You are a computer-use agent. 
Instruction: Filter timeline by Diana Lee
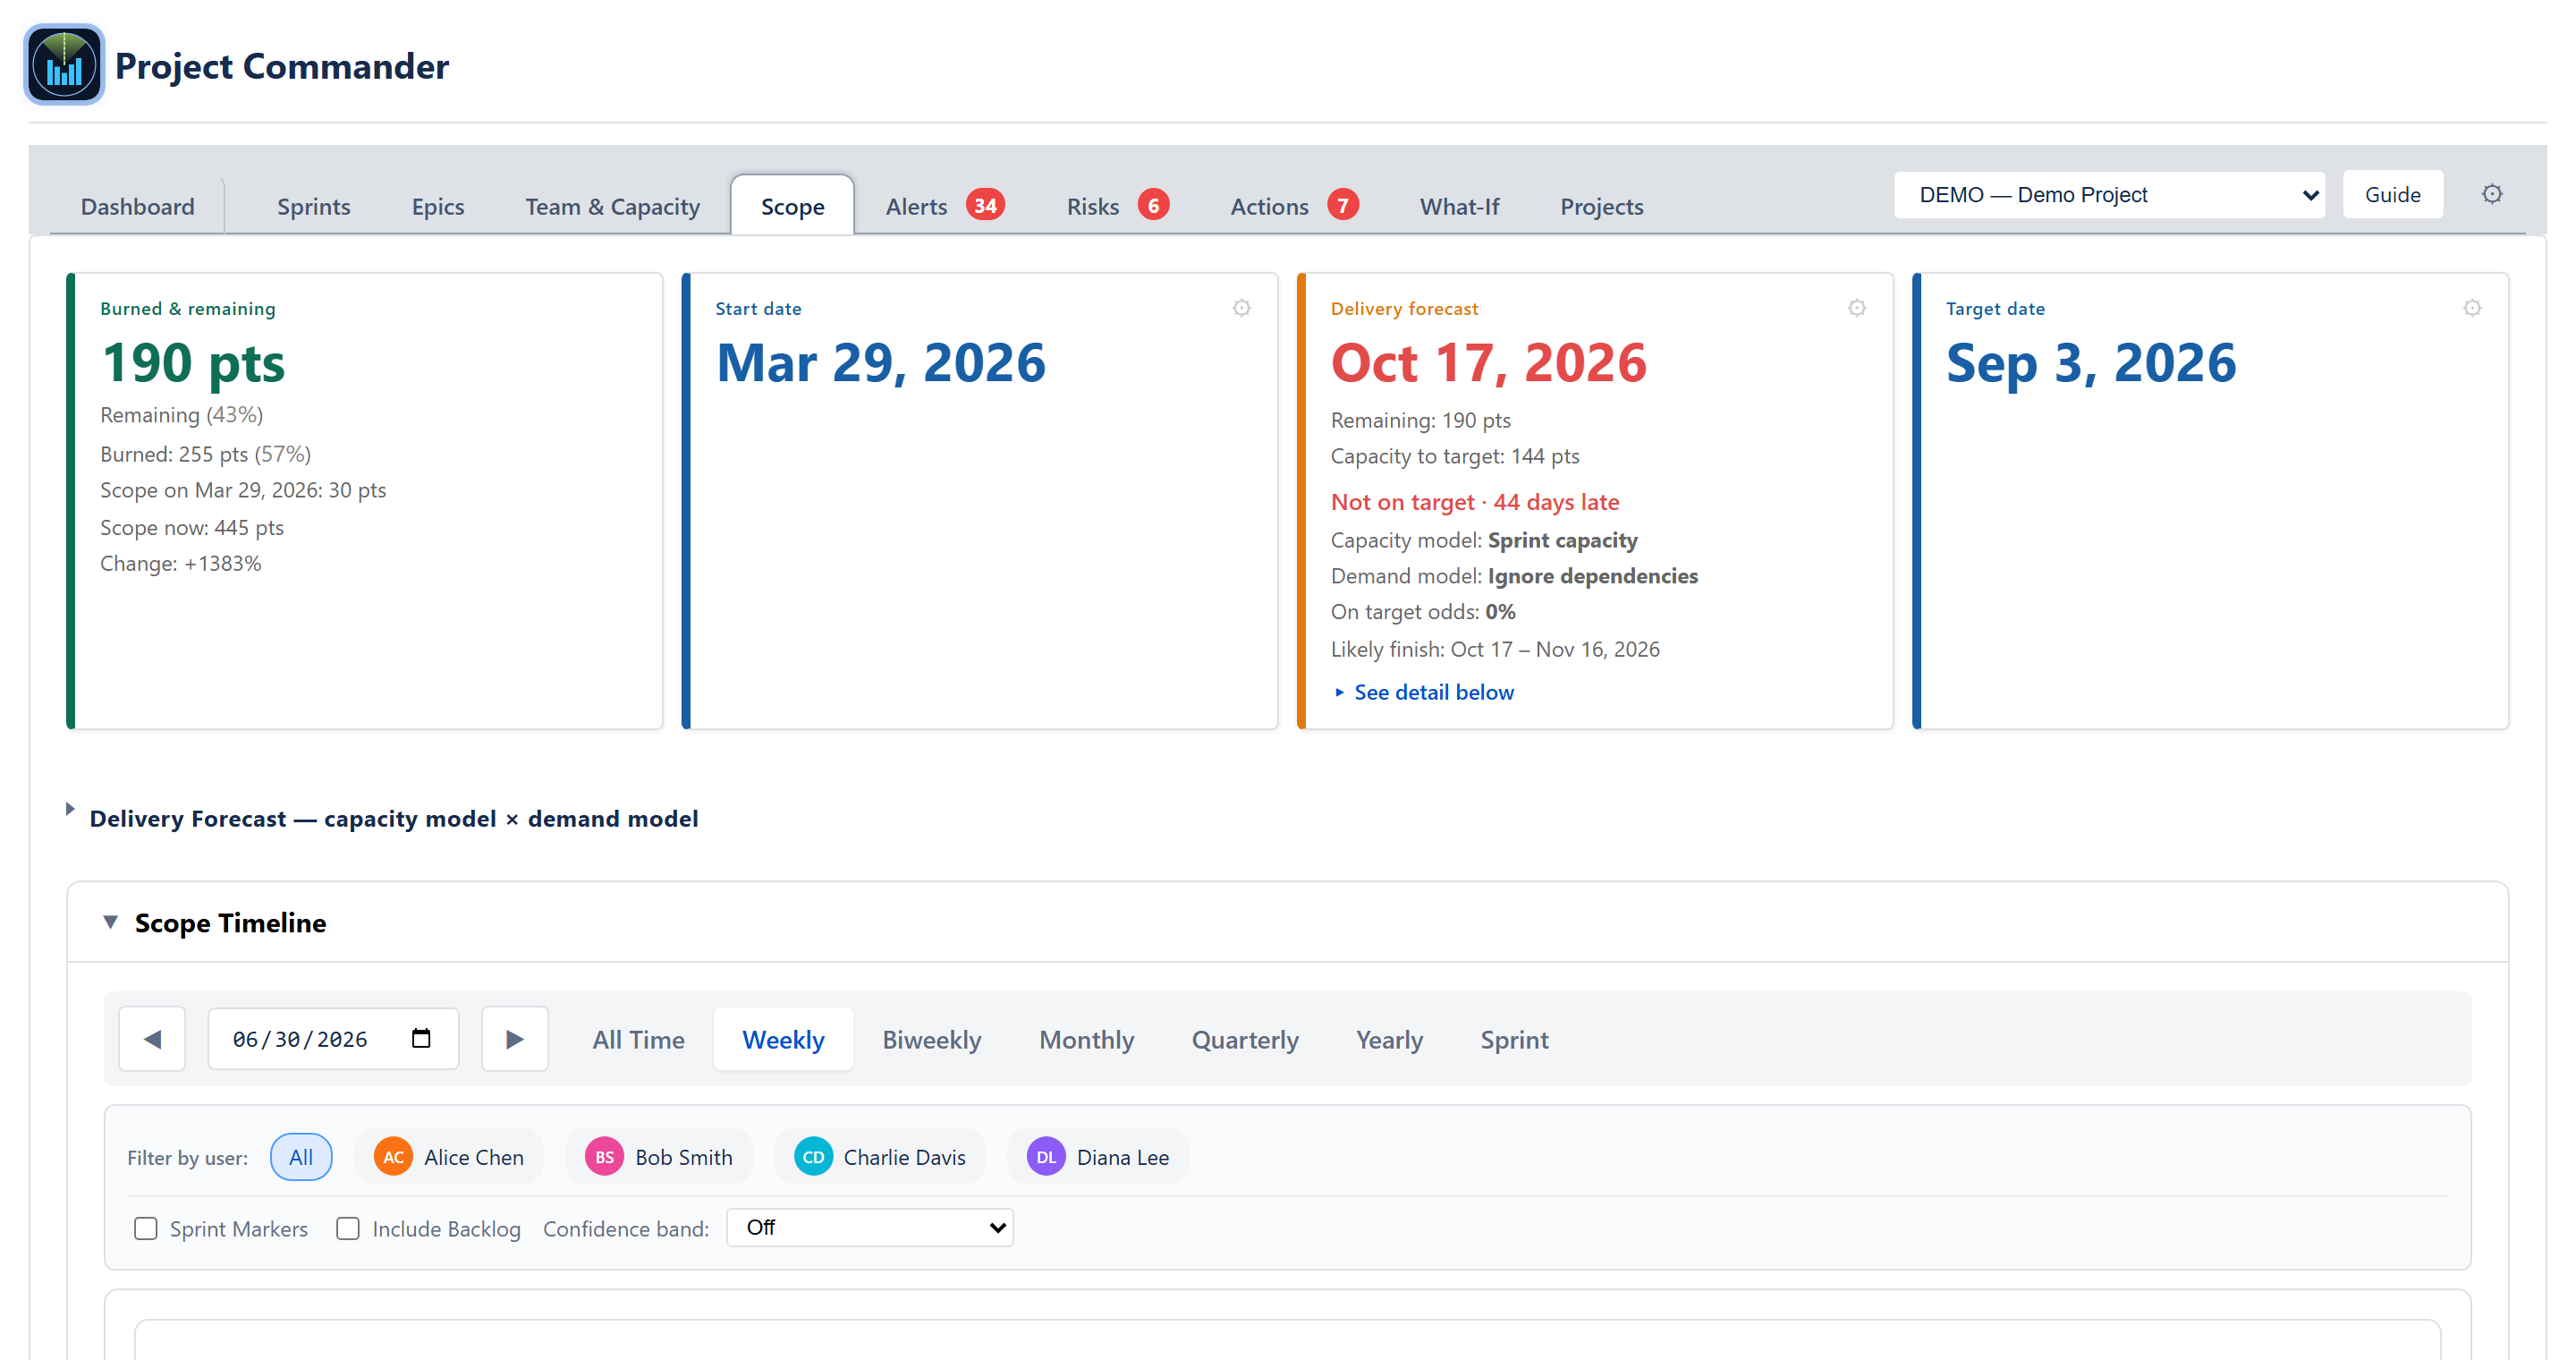pos(1098,1157)
